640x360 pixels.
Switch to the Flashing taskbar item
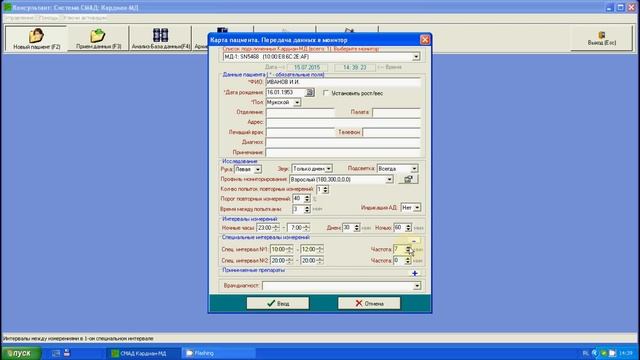pyautogui.click(x=219, y=353)
